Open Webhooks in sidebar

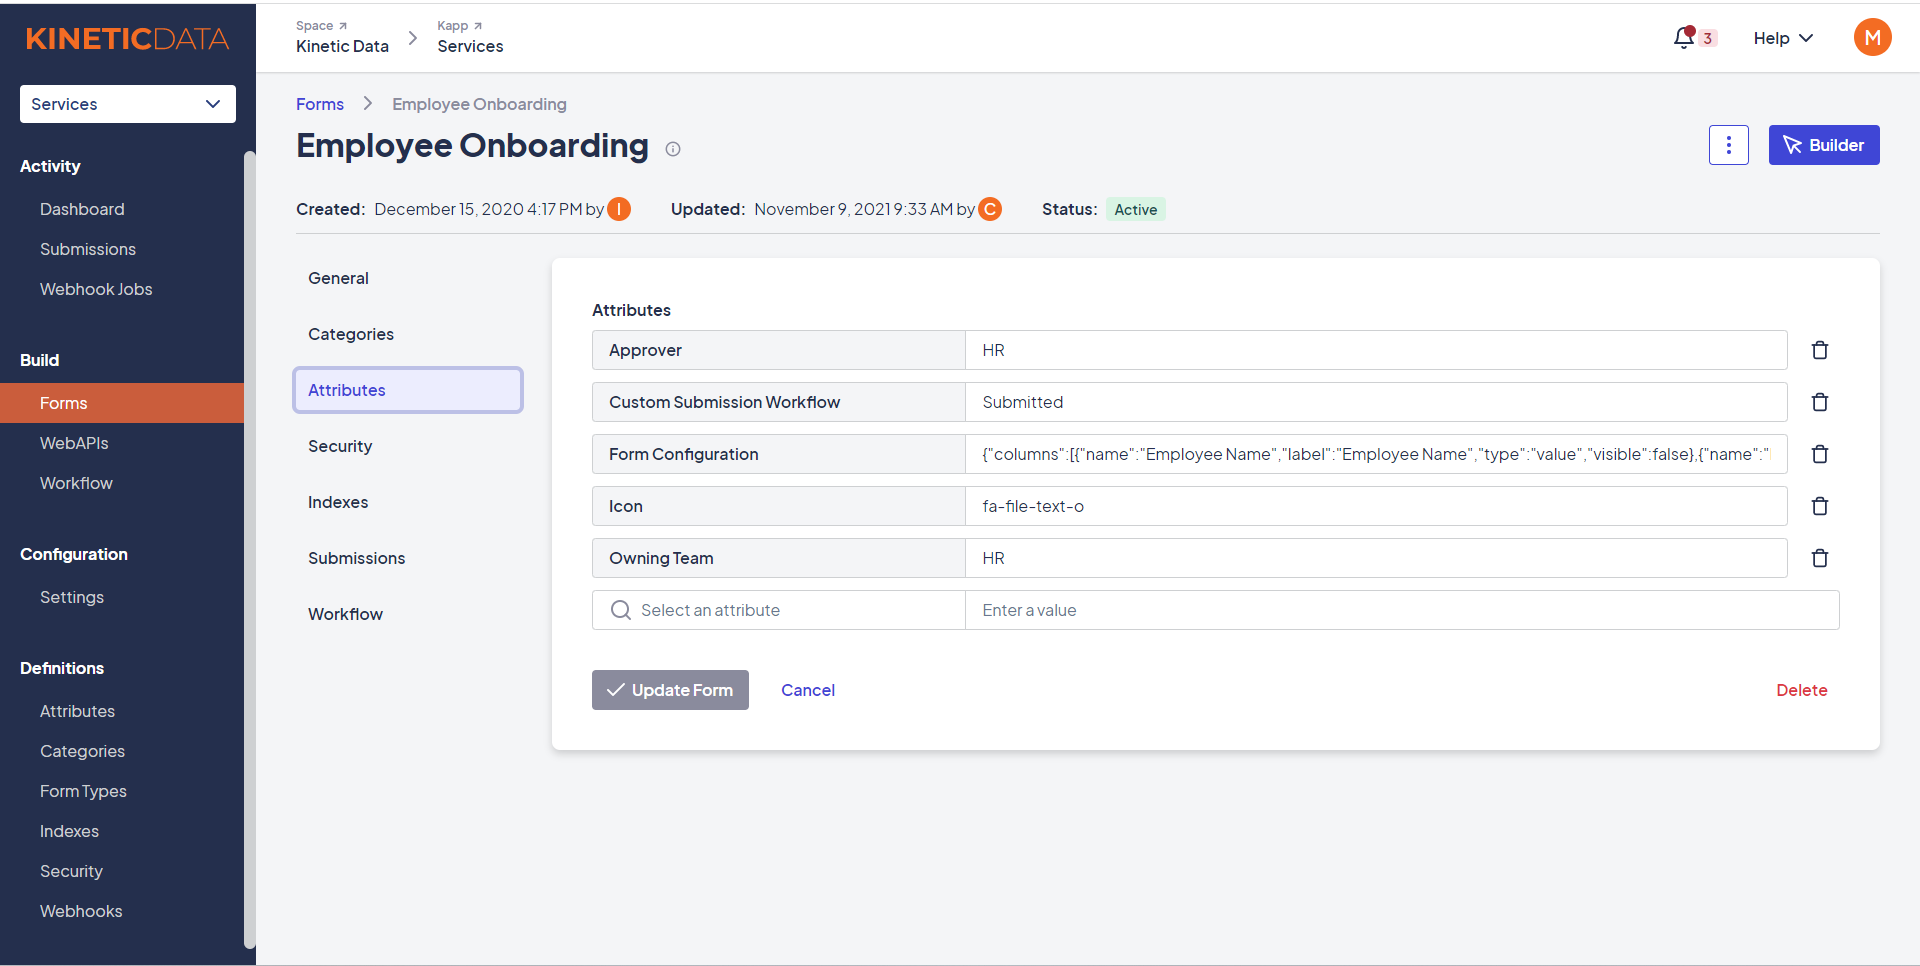[81, 911]
